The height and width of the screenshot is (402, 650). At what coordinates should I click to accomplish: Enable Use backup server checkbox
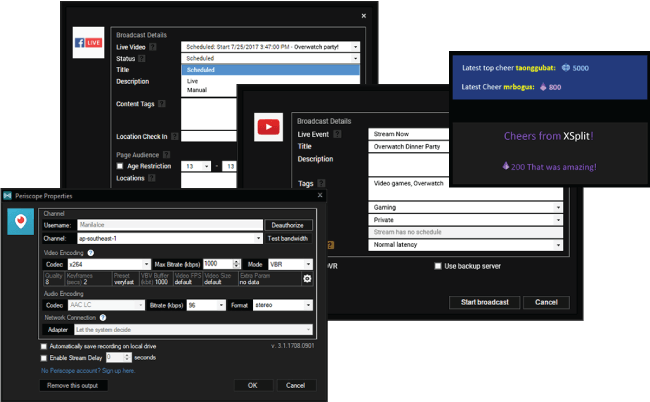(438, 266)
